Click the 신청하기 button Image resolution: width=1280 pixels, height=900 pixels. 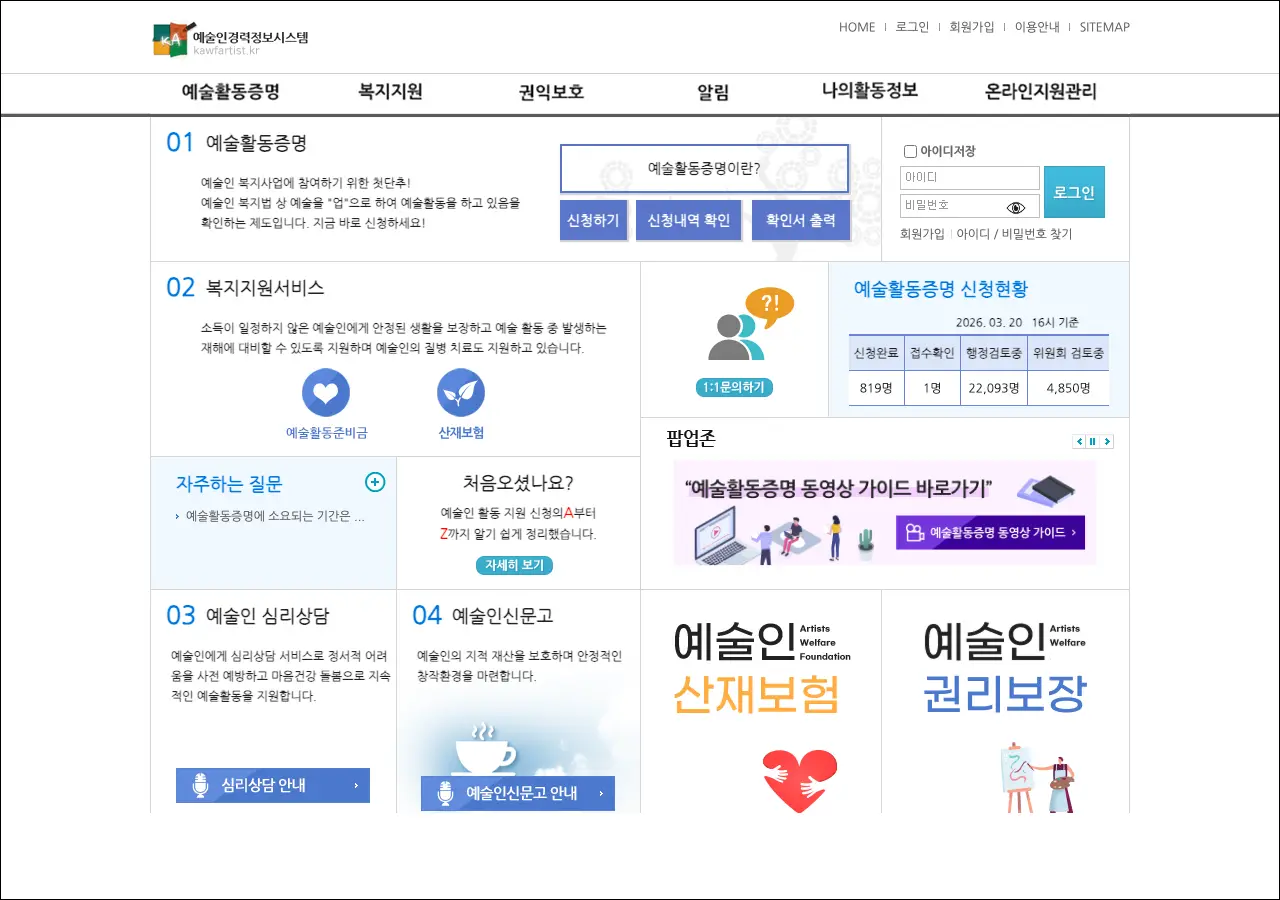pos(593,220)
